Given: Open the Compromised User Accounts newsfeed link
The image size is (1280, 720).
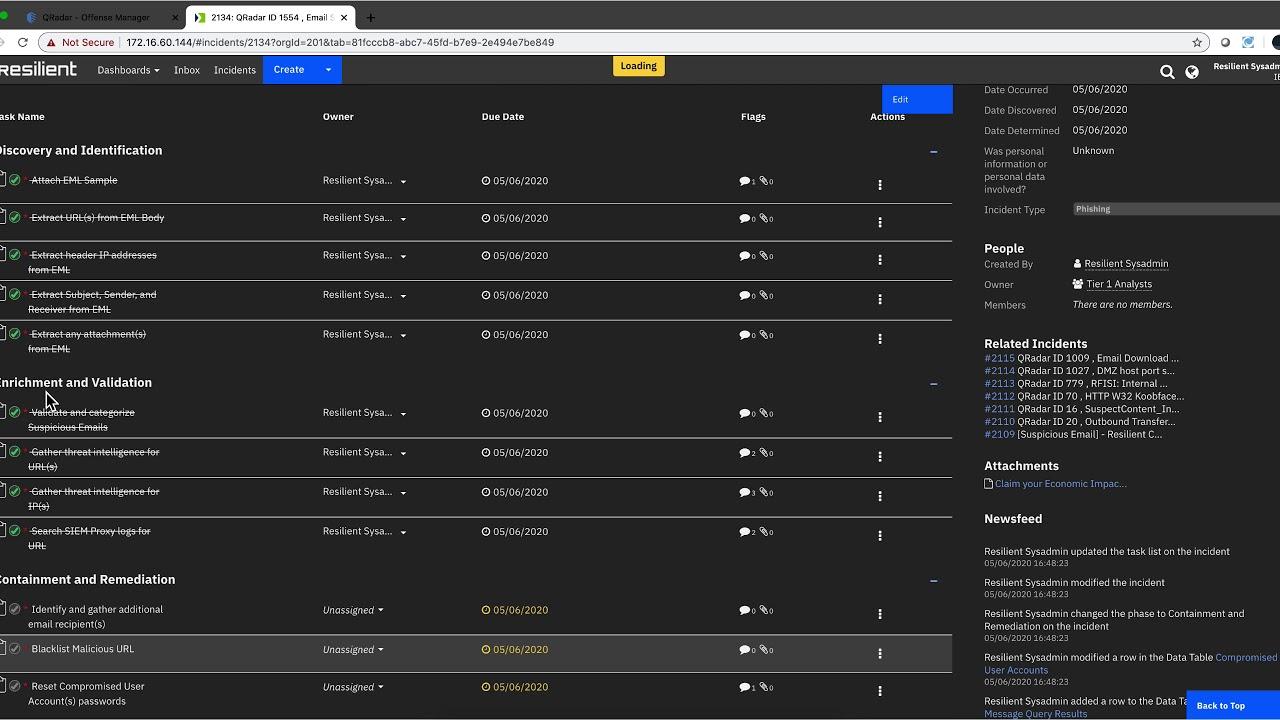Looking at the screenshot, I should (1130, 664).
